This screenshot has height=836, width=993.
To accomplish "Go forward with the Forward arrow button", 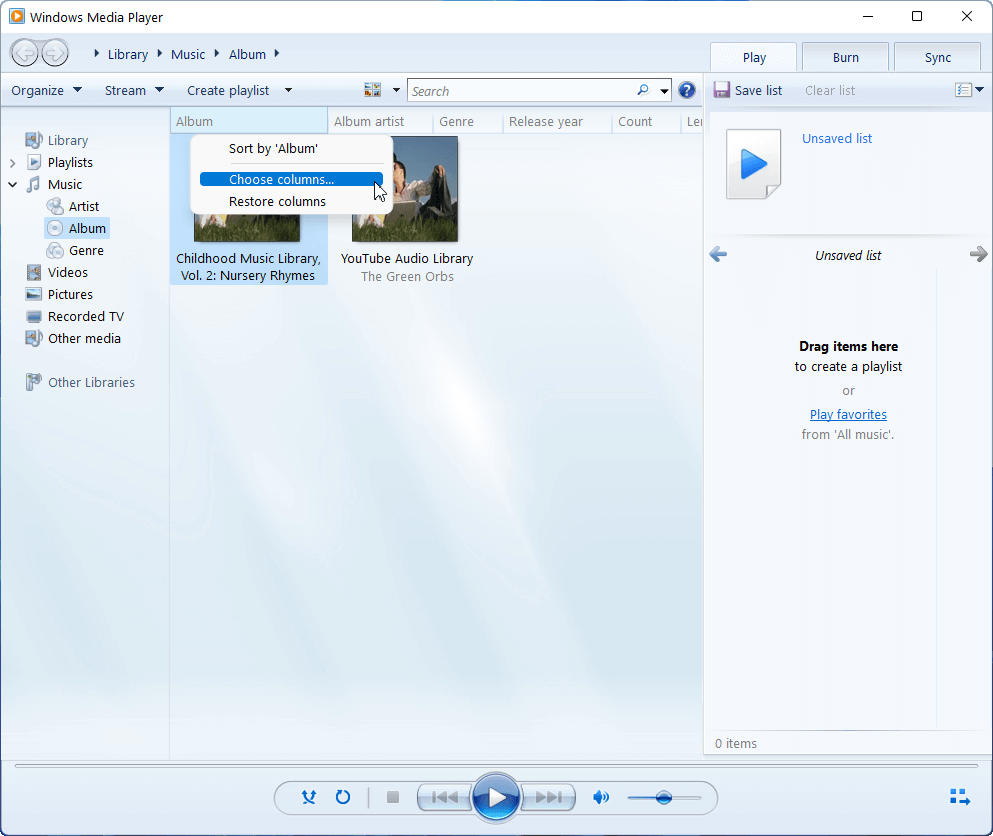I will pos(54,53).
